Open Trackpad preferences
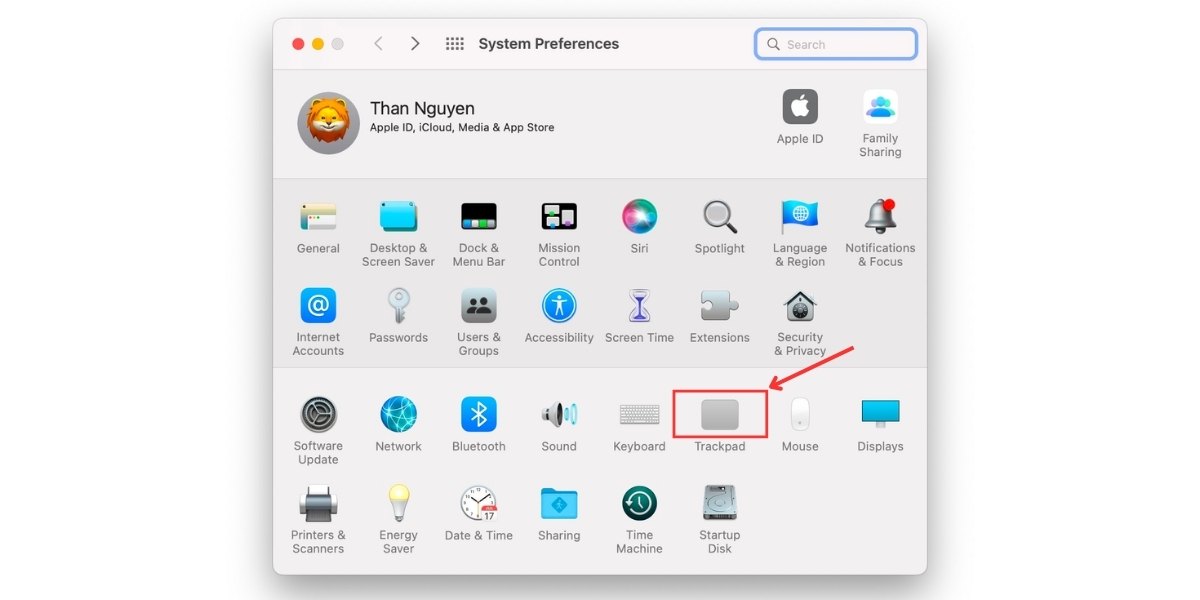This screenshot has height=600, width=1200. click(x=720, y=414)
